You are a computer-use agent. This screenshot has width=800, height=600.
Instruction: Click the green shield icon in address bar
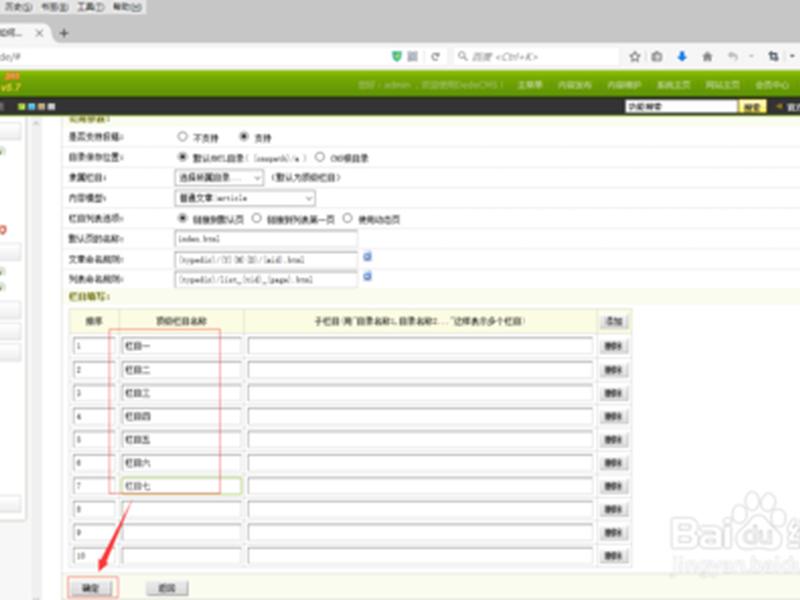(396, 56)
